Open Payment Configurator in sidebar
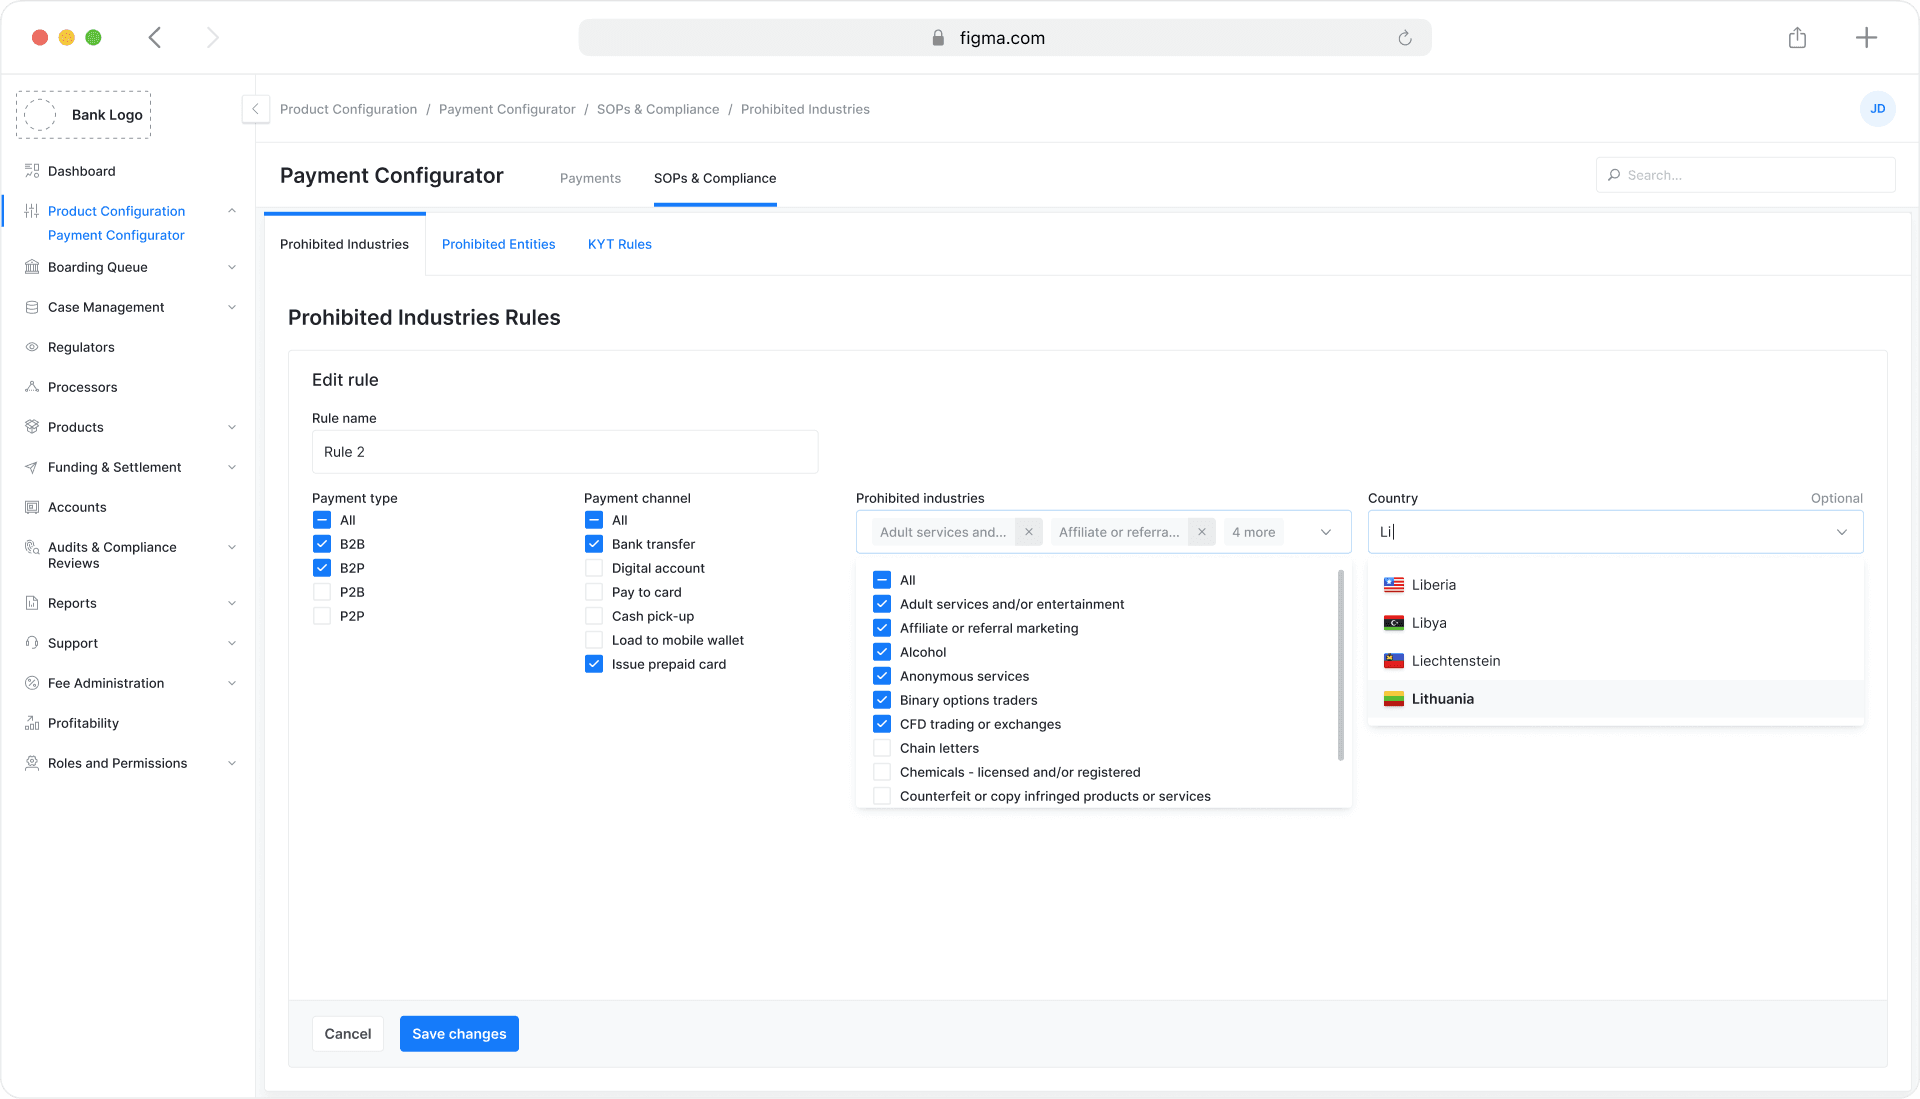Image resolution: width=1920 pixels, height=1099 pixels. [116, 235]
